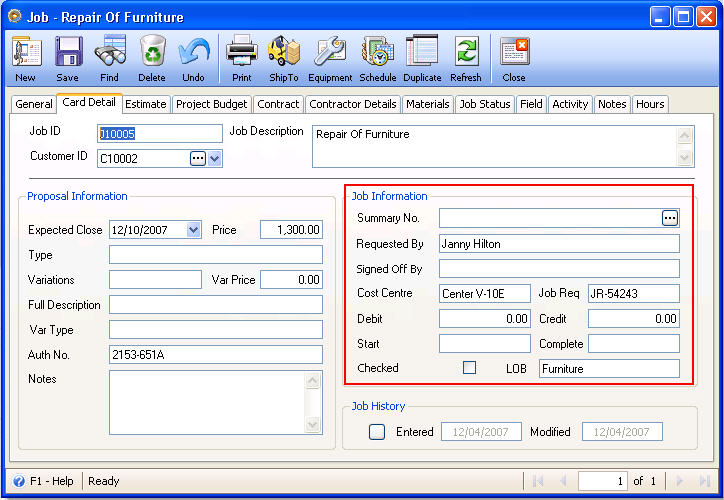
Task: Open the Job Status tab
Action: pyautogui.click(x=486, y=104)
